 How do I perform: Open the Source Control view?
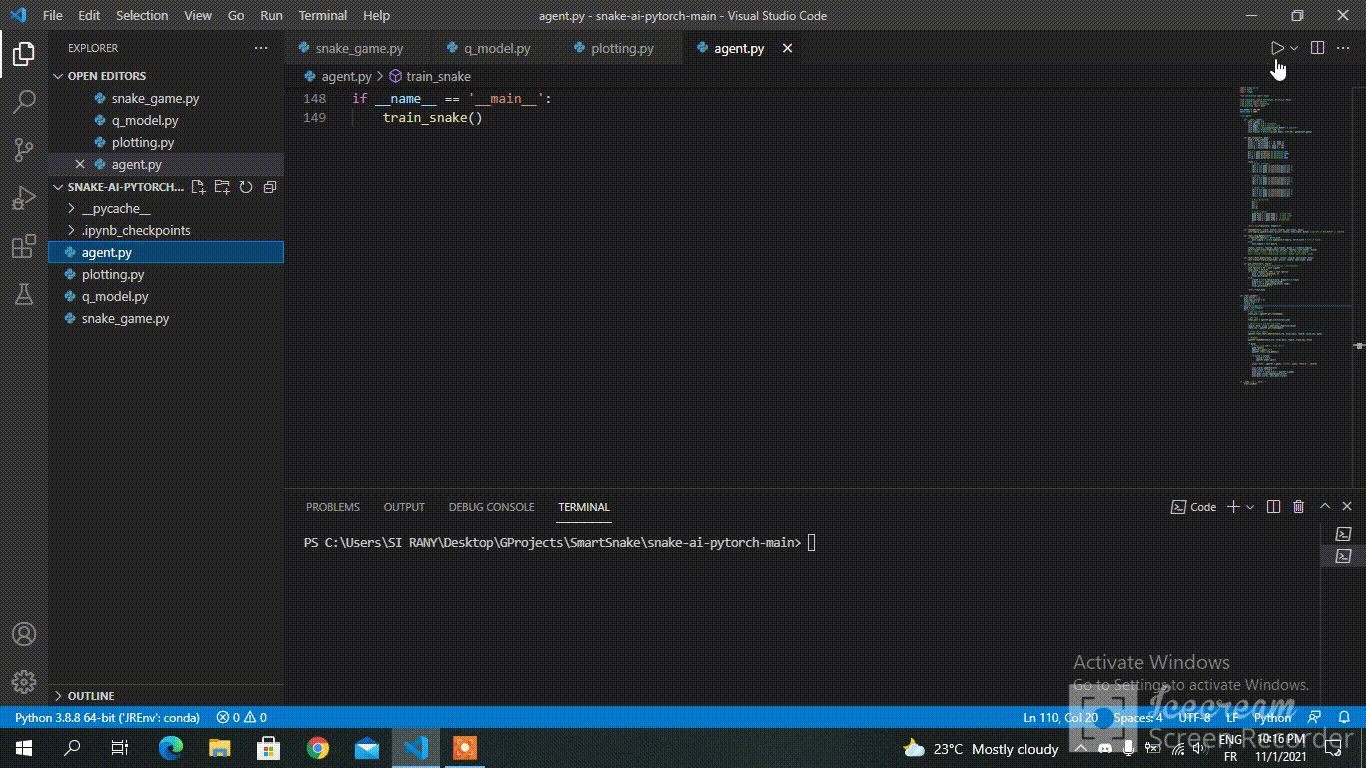tap(24, 150)
